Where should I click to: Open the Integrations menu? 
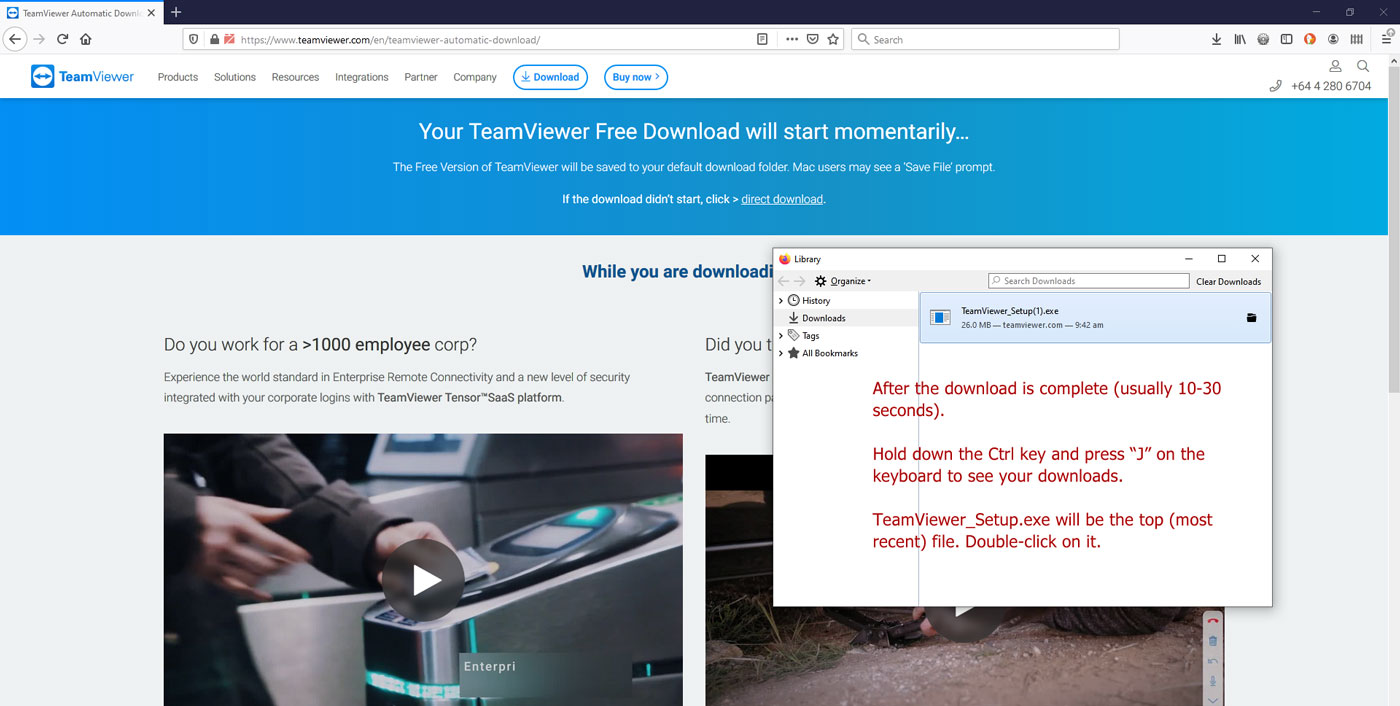[362, 77]
